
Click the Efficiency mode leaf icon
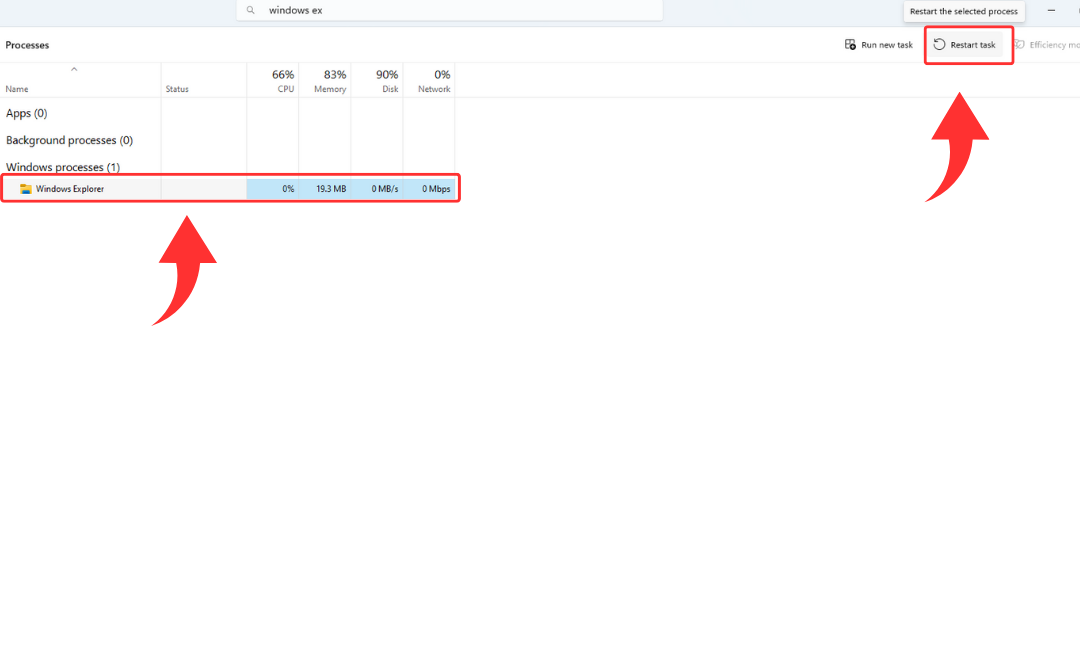click(x=1020, y=45)
